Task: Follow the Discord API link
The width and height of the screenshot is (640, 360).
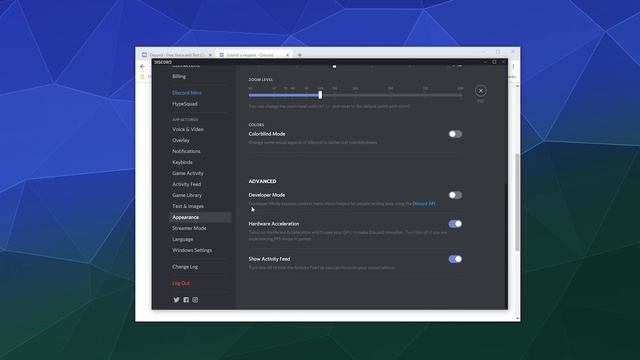Action: point(424,203)
